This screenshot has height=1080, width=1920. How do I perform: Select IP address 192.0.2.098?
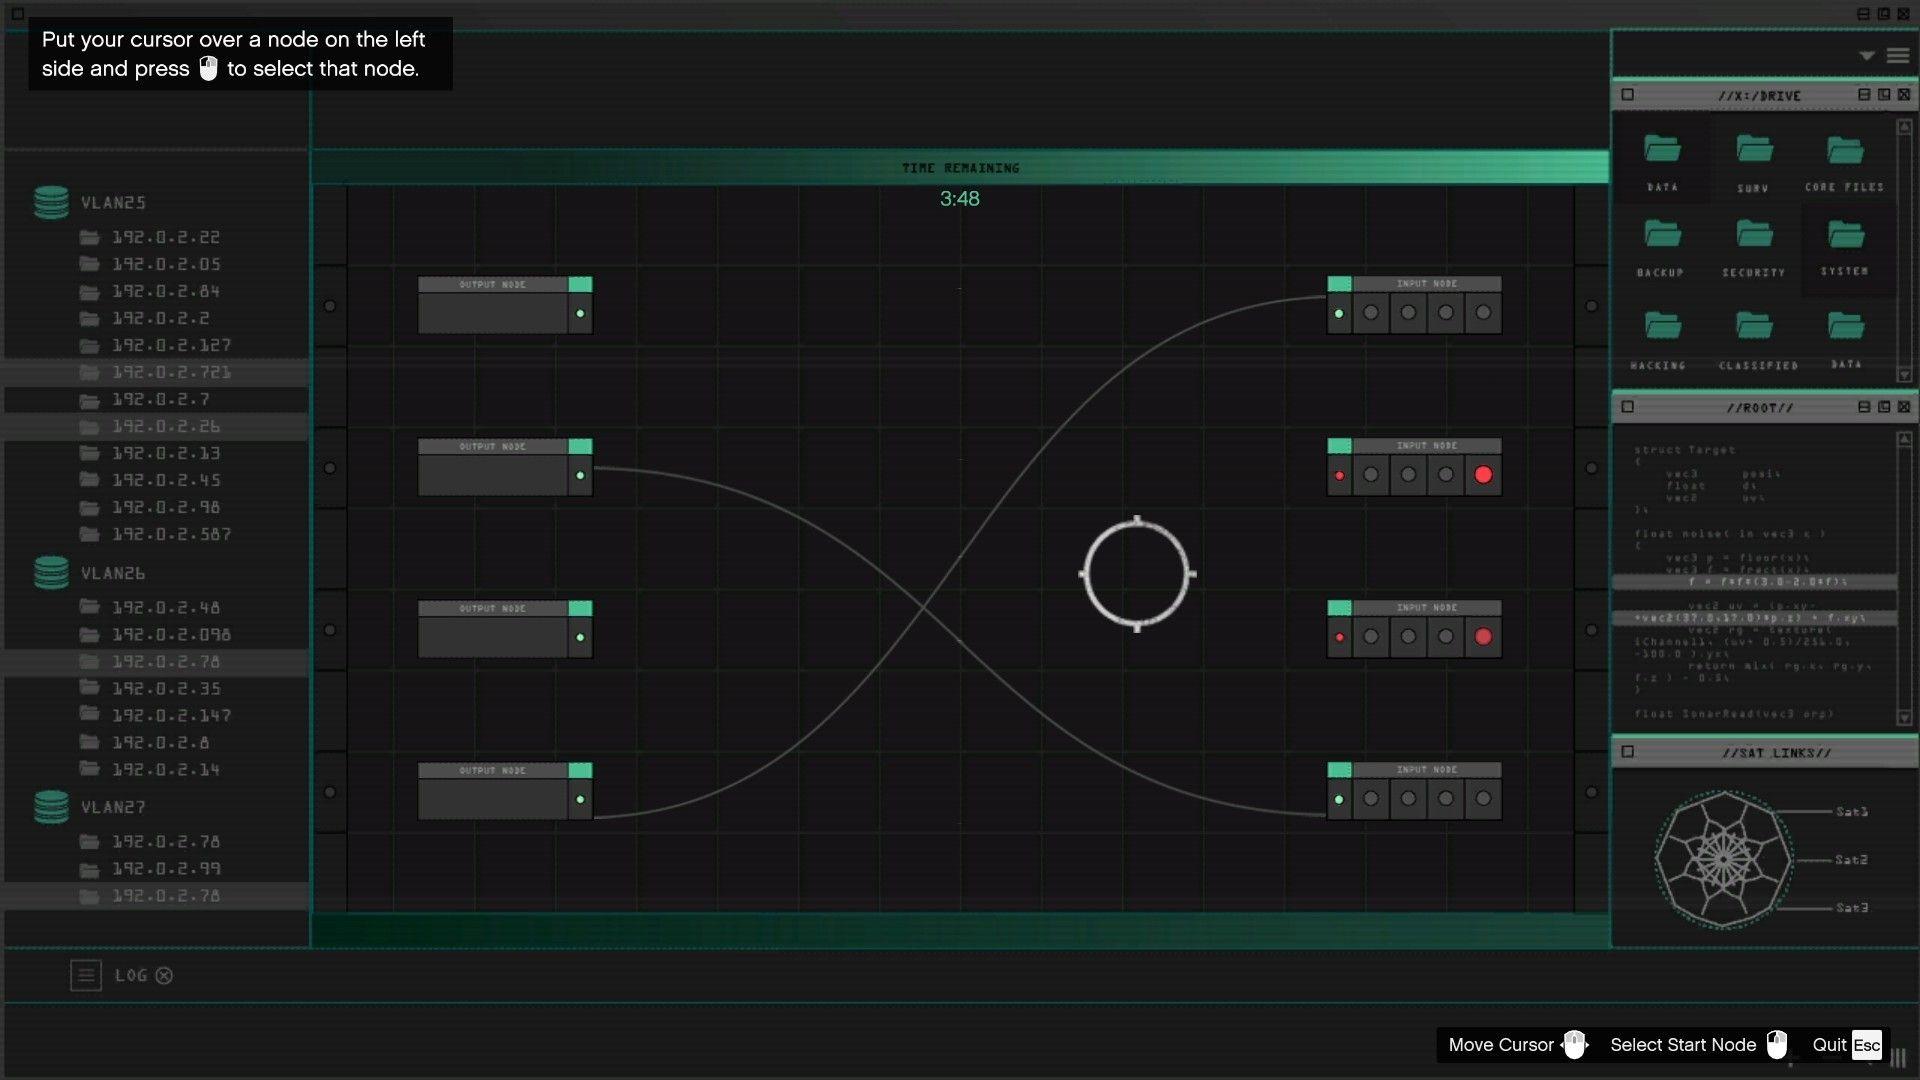[171, 635]
